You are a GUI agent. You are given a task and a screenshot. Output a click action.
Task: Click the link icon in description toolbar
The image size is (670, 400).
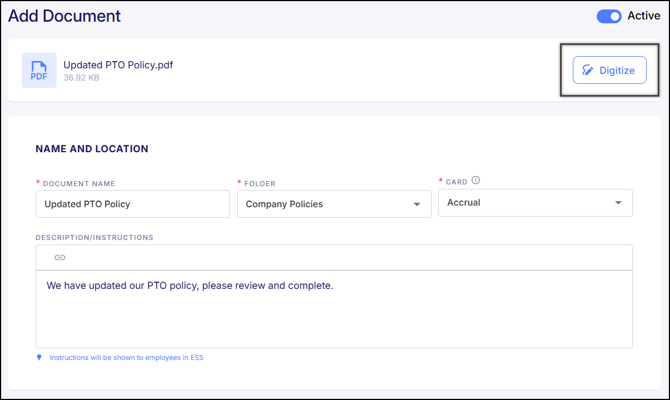click(60, 257)
